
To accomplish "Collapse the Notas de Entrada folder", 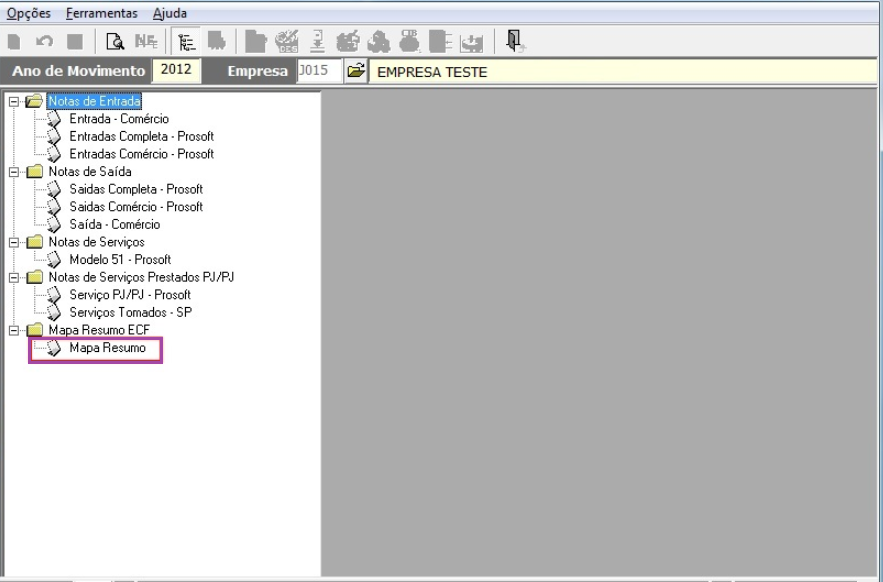I will [x=12, y=102].
